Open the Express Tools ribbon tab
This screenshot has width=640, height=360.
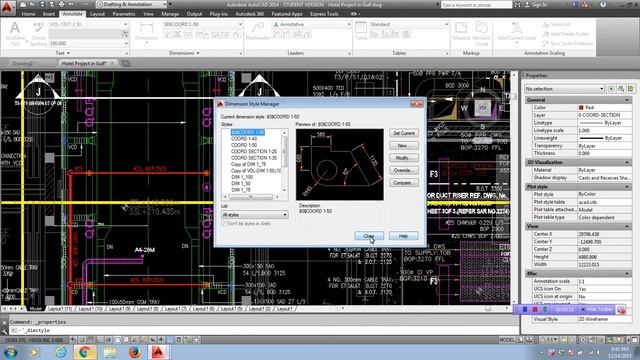tap(324, 14)
